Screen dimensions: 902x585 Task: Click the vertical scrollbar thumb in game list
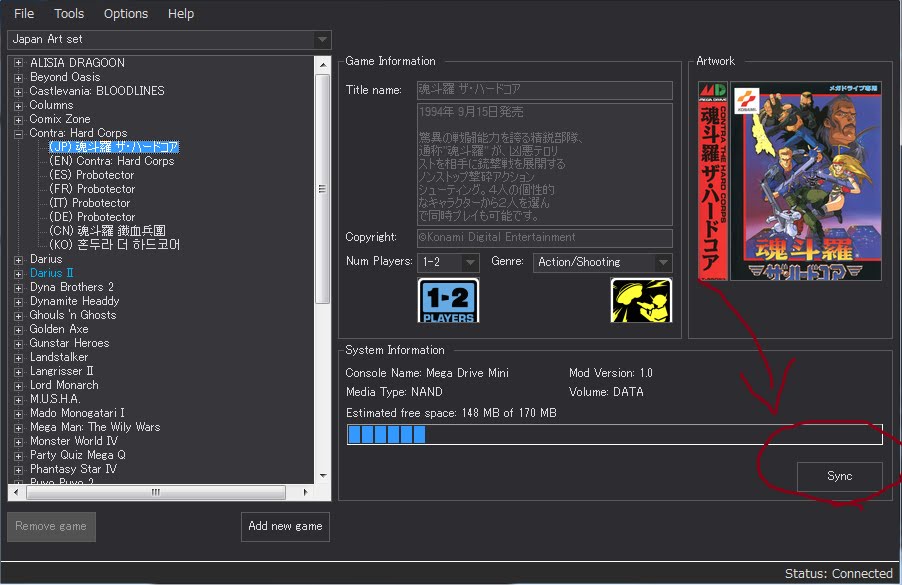[323, 189]
